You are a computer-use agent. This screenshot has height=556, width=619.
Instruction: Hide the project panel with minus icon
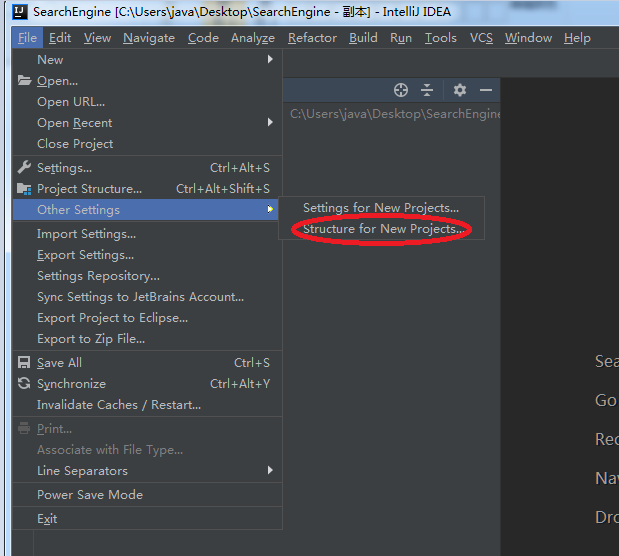coord(486,90)
